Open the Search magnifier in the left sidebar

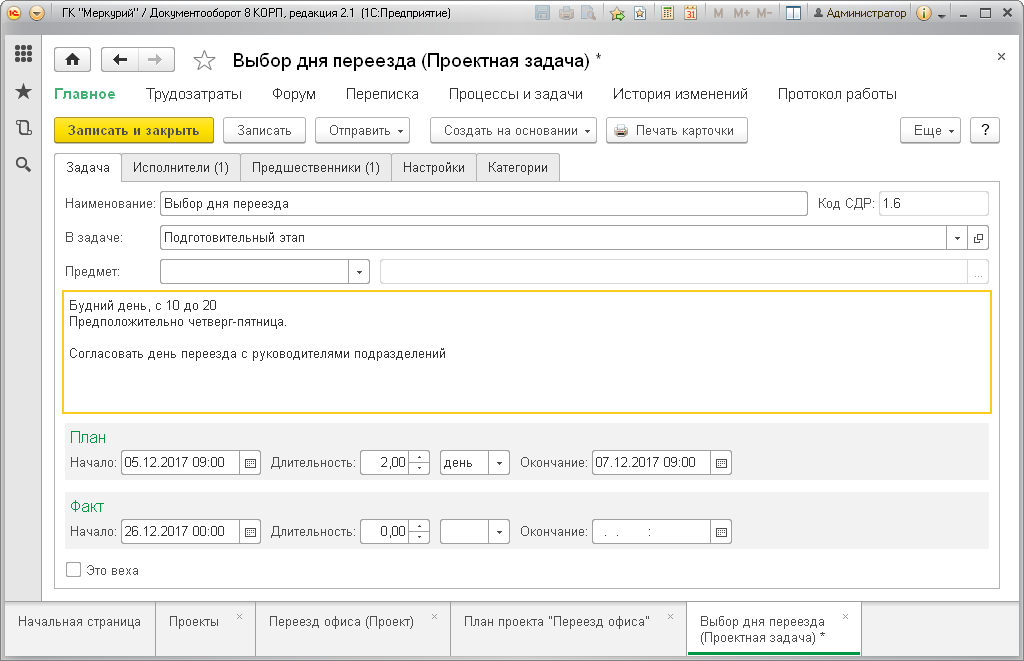[24, 165]
